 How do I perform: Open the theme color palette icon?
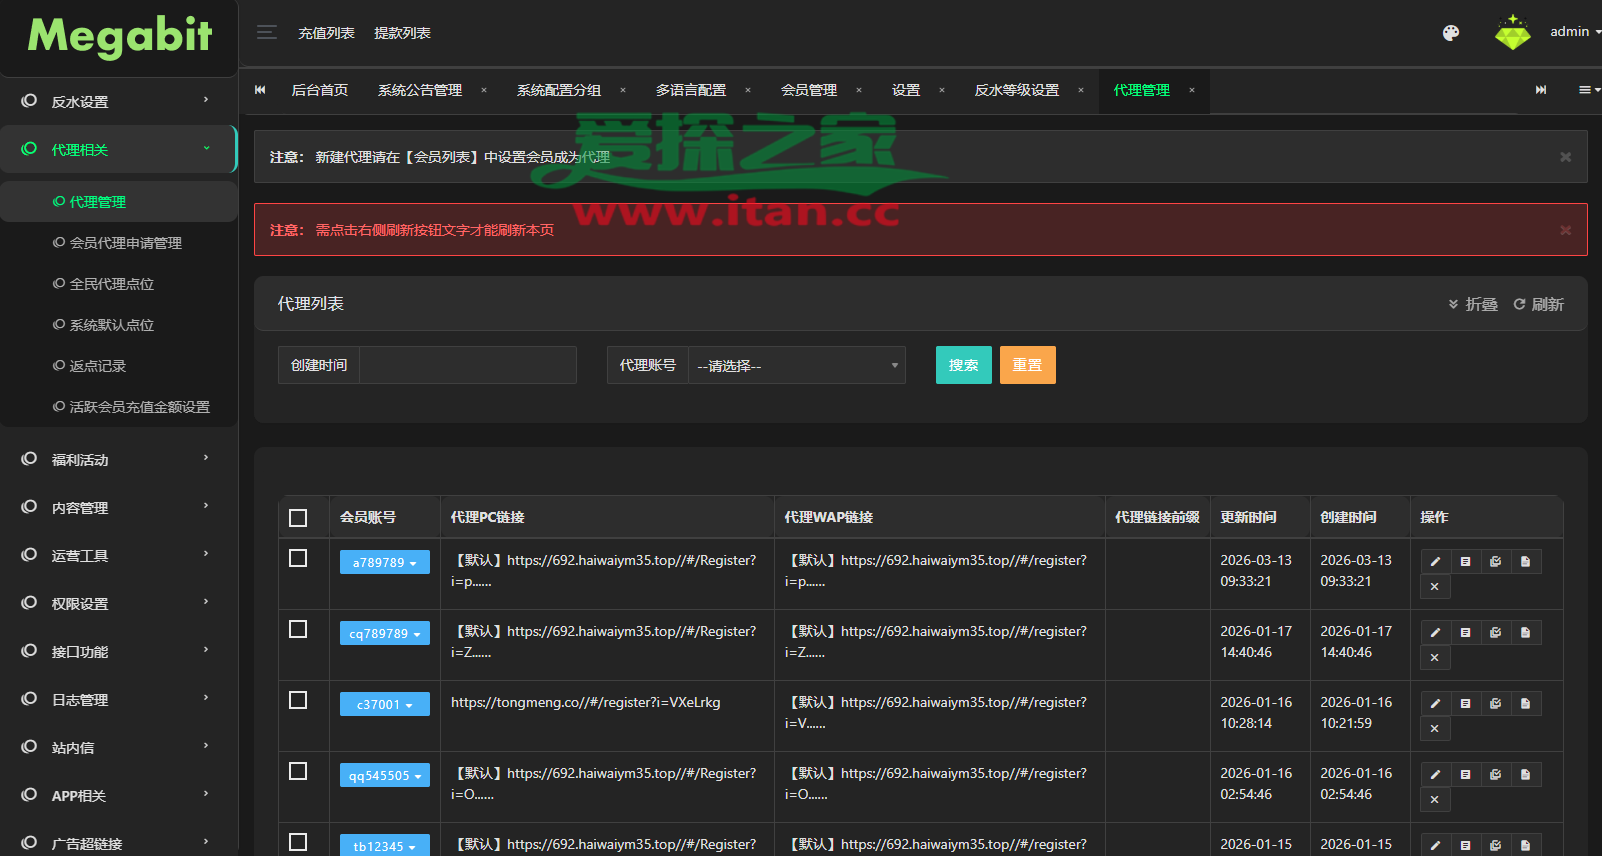(x=1451, y=33)
